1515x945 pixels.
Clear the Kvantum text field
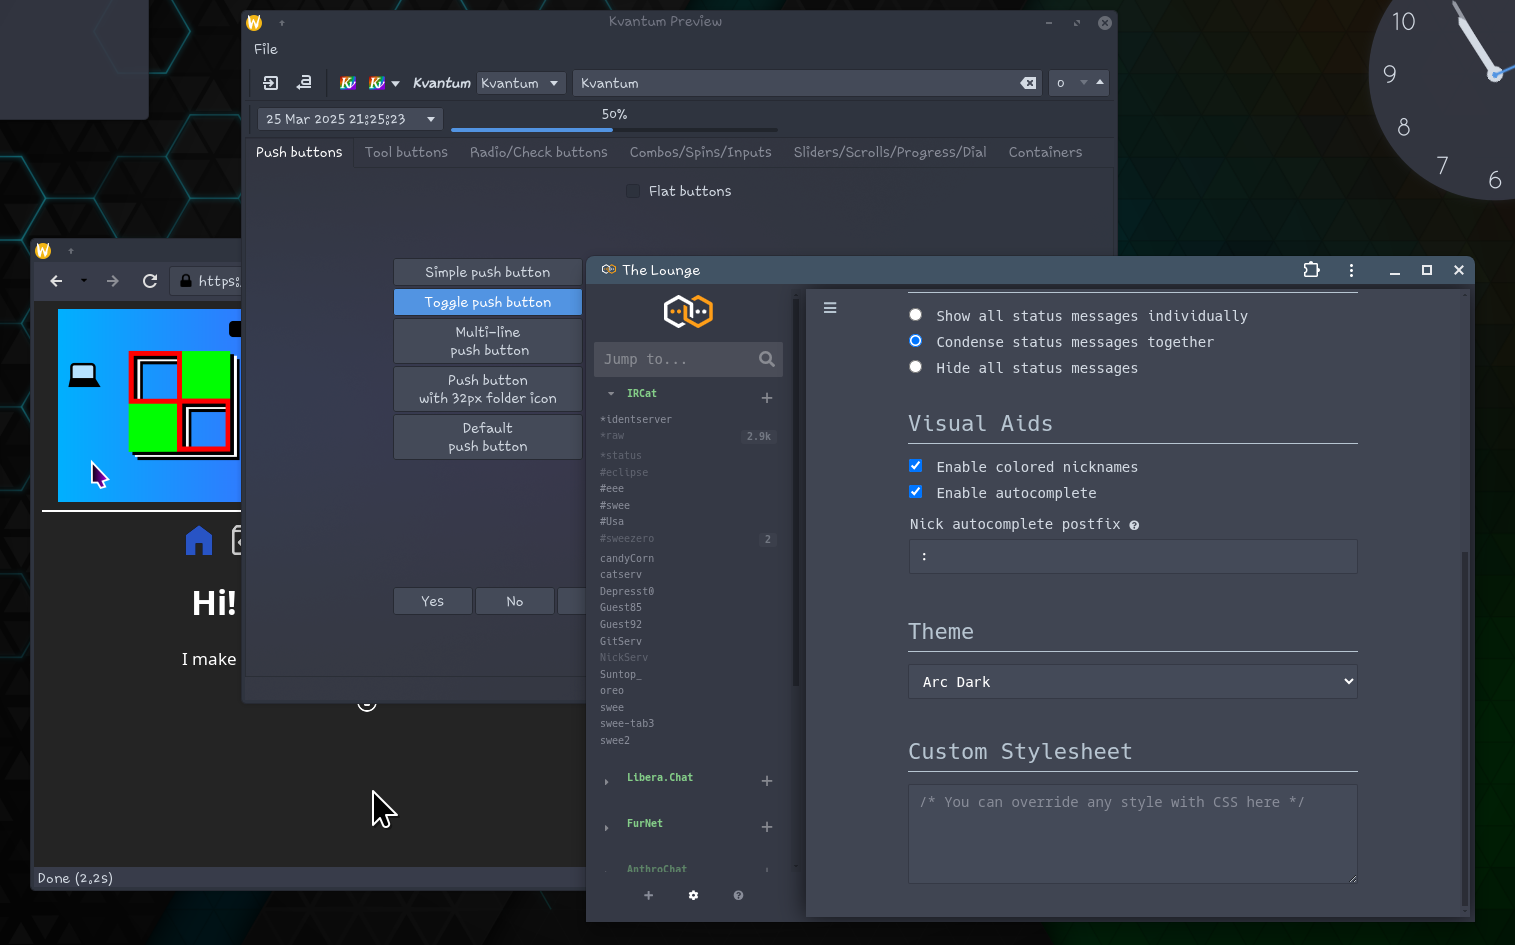(1027, 83)
